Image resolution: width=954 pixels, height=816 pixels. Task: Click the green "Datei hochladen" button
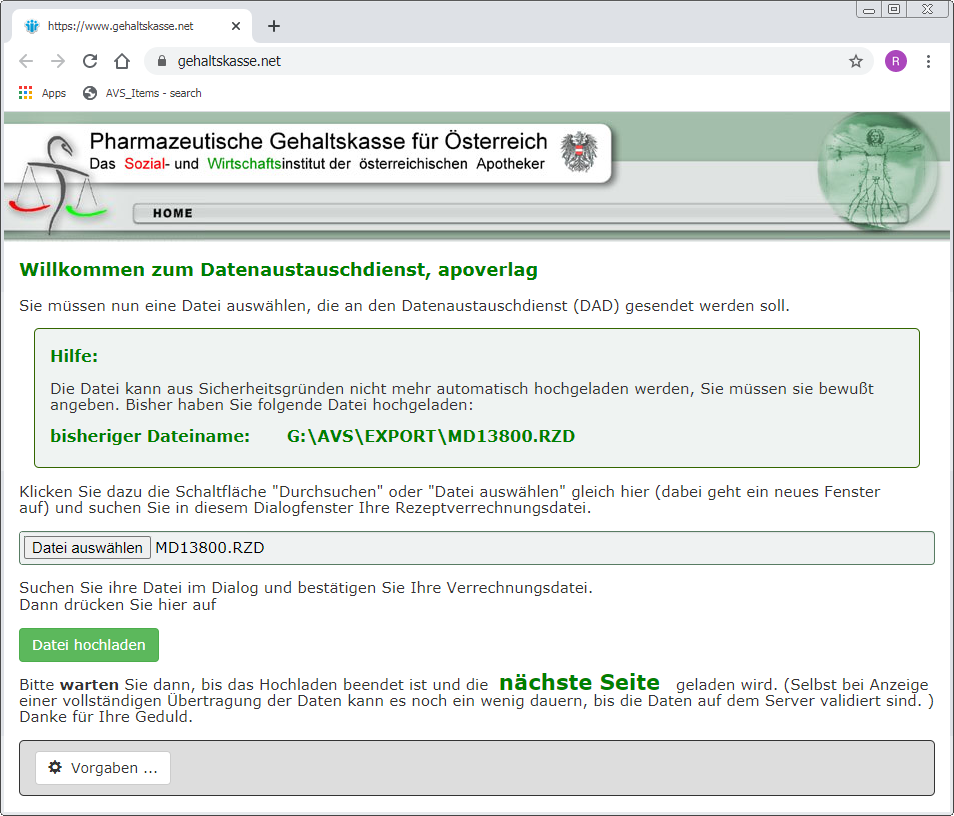[x=89, y=645]
